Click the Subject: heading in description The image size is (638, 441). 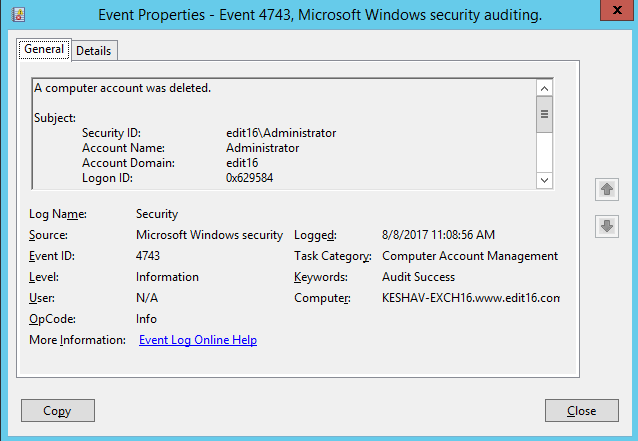point(55,118)
